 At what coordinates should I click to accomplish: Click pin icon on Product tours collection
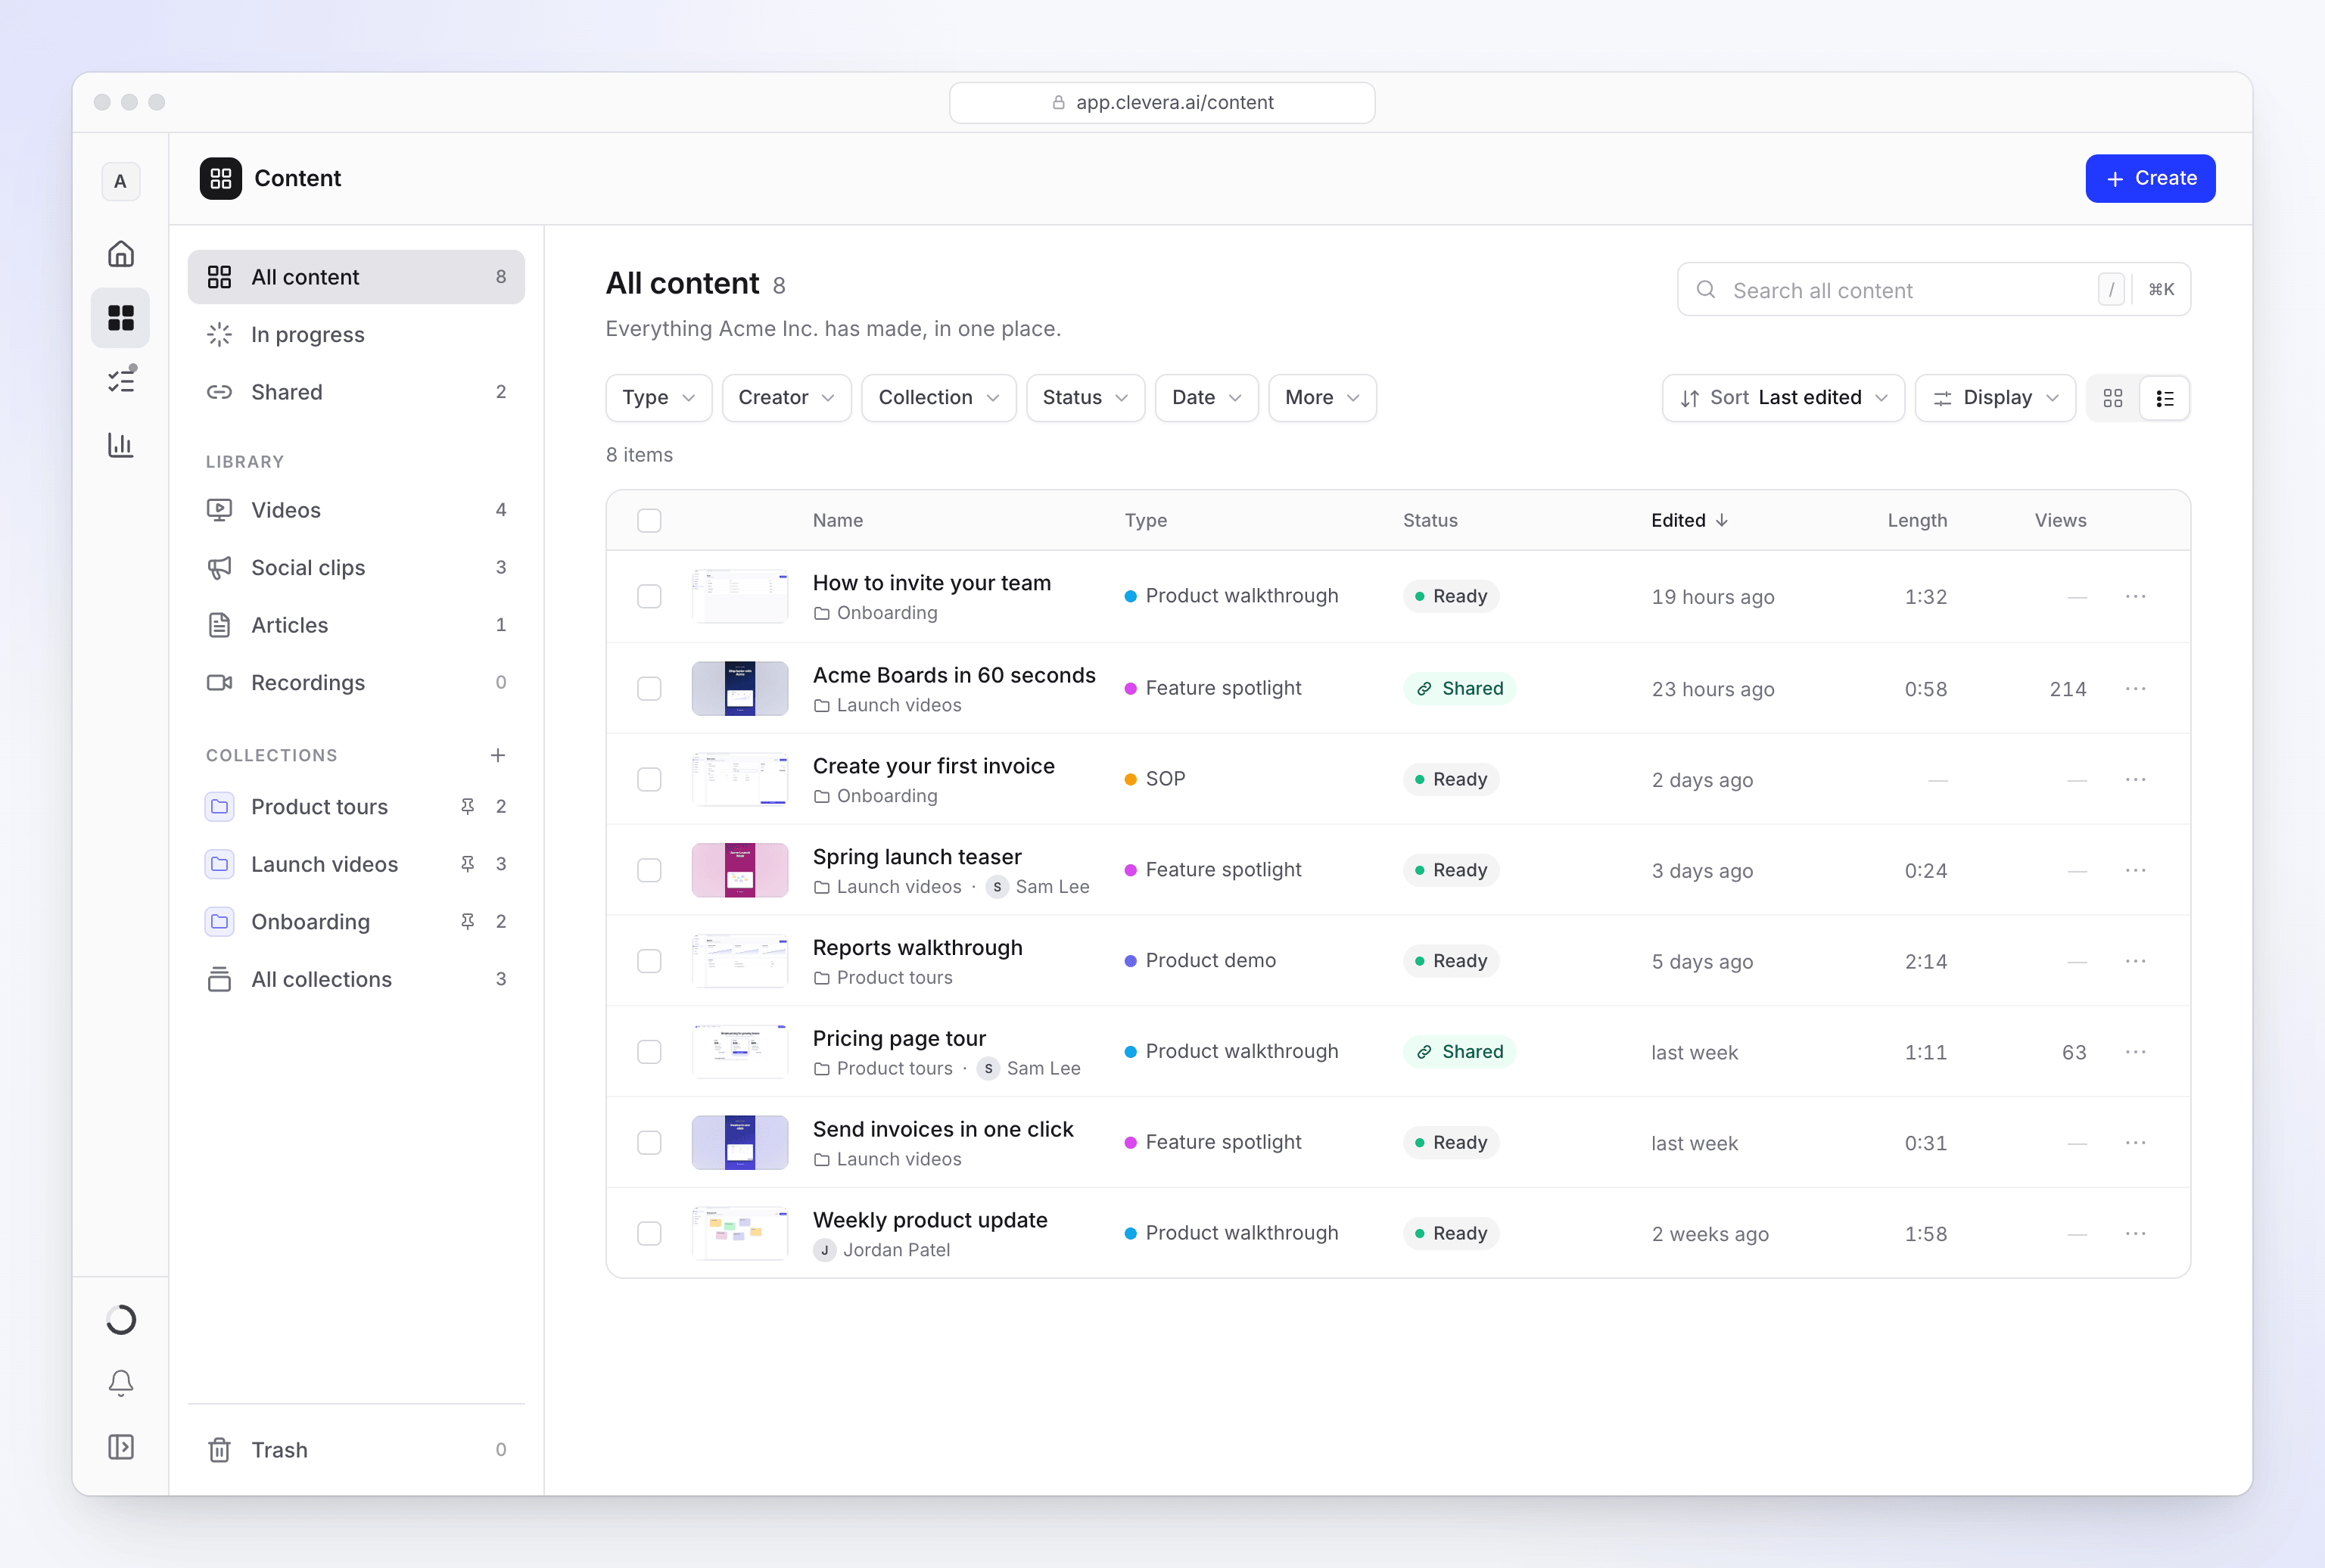pos(467,806)
